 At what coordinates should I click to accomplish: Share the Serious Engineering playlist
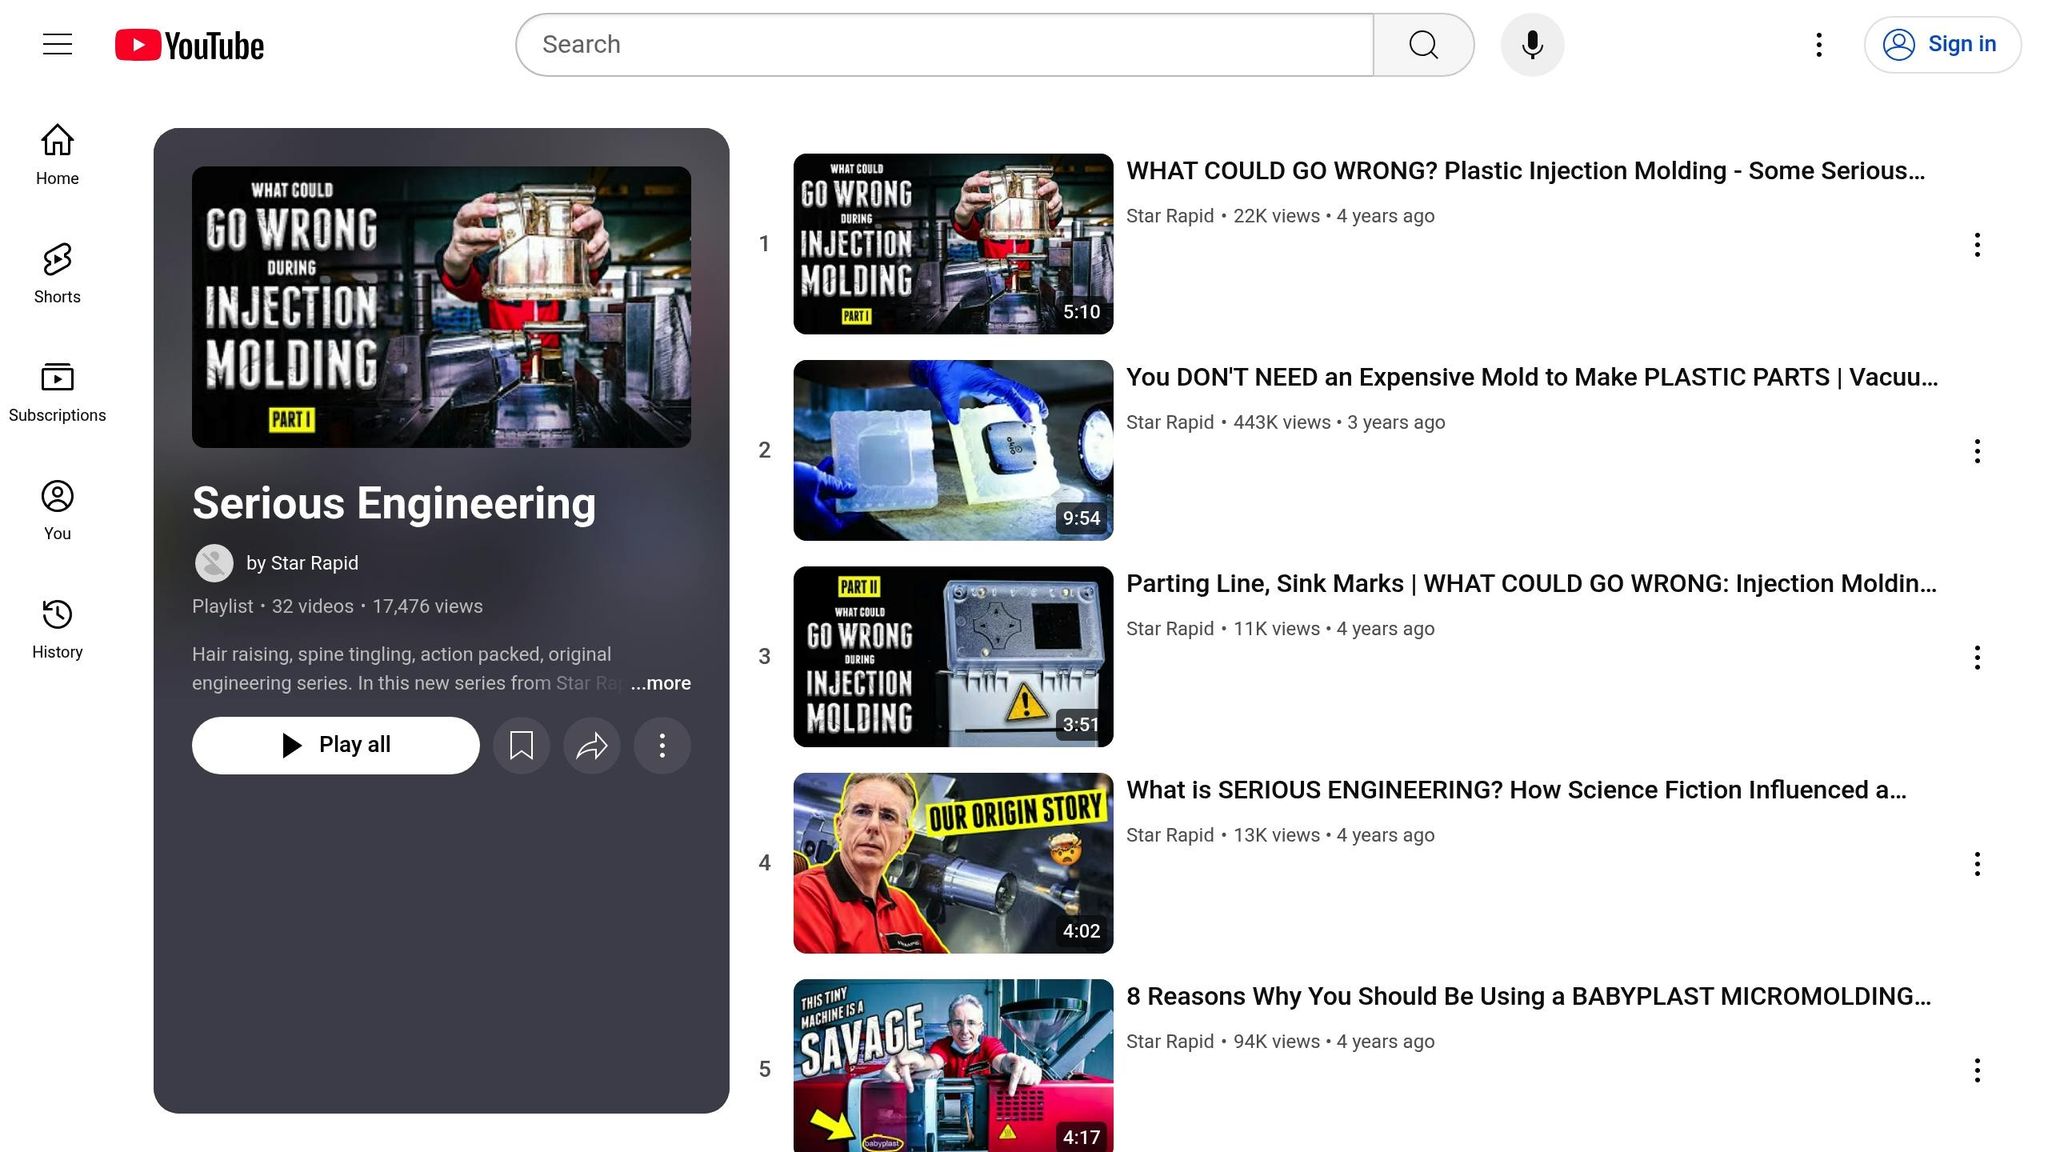(x=592, y=745)
